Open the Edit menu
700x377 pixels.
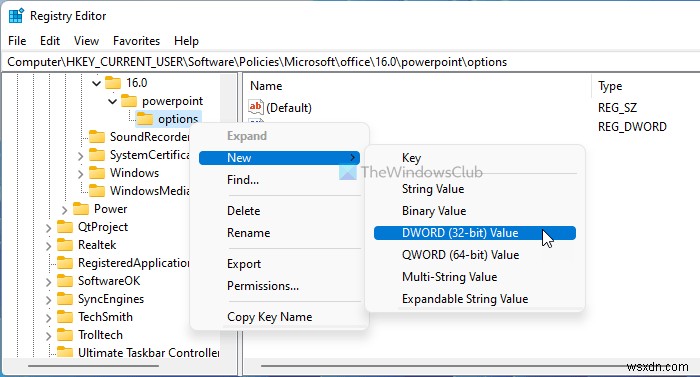click(50, 41)
